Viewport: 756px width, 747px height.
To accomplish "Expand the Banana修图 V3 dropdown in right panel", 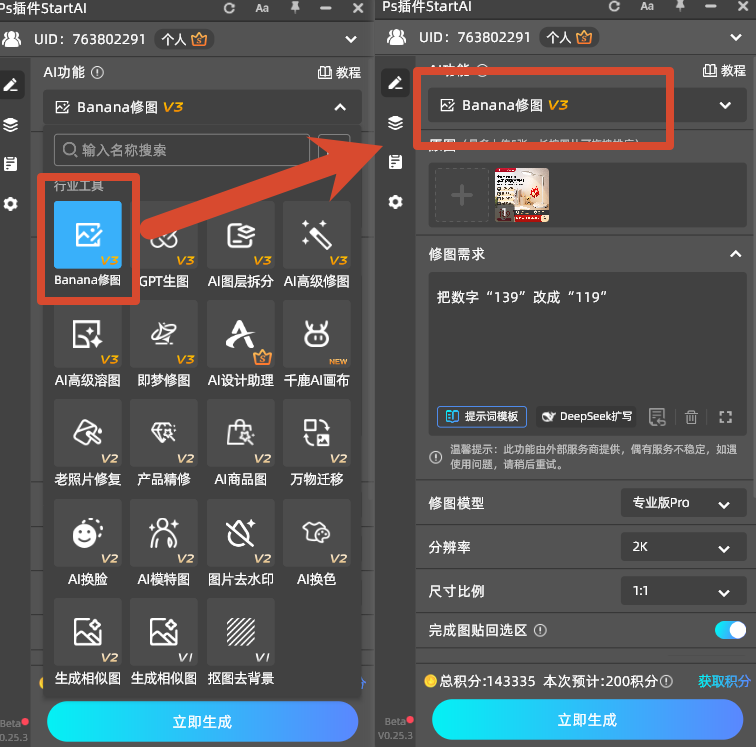I will [x=725, y=105].
